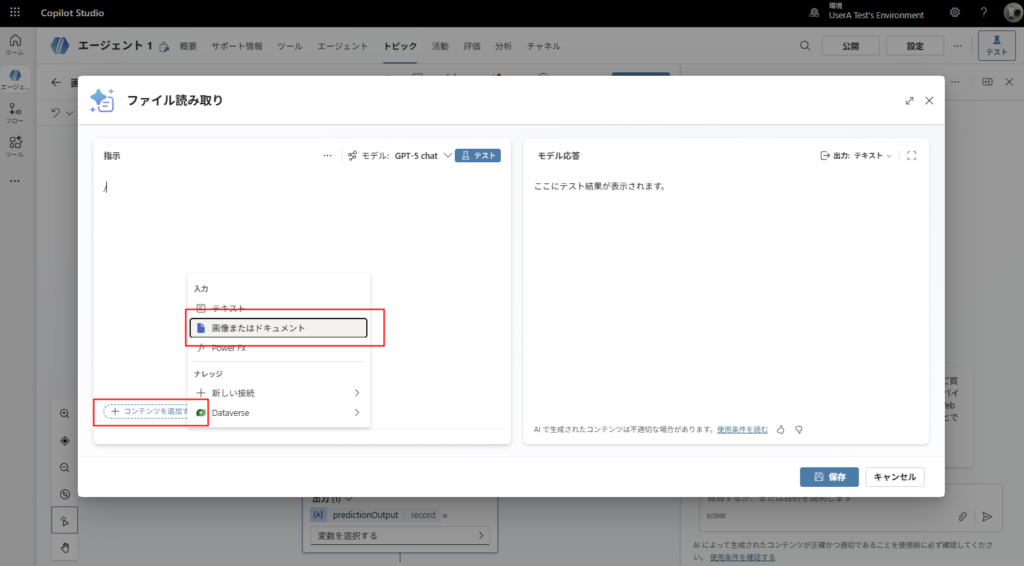Open 使用条件を読む link
1024x566 pixels.
coord(743,430)
